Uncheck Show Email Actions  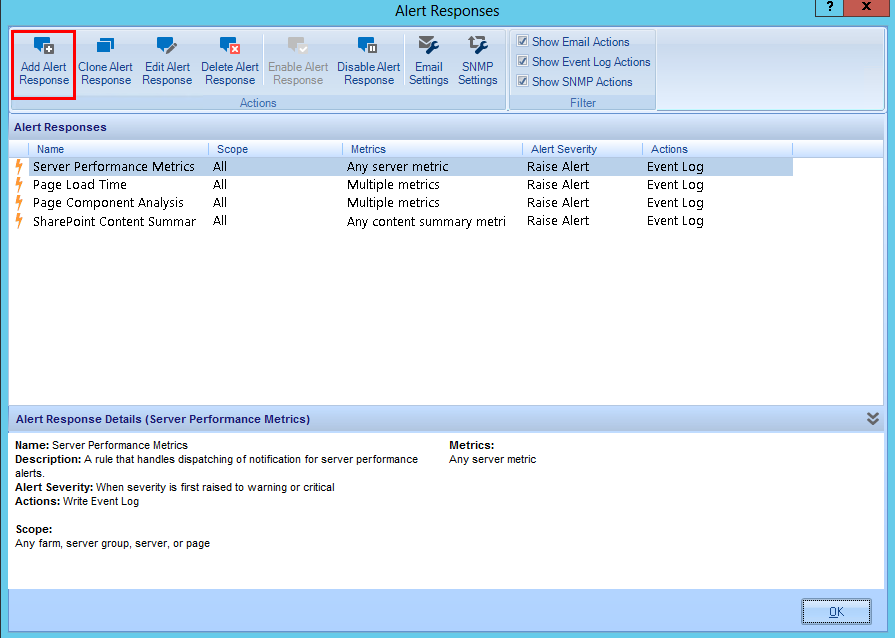click(x=522, y=41)
